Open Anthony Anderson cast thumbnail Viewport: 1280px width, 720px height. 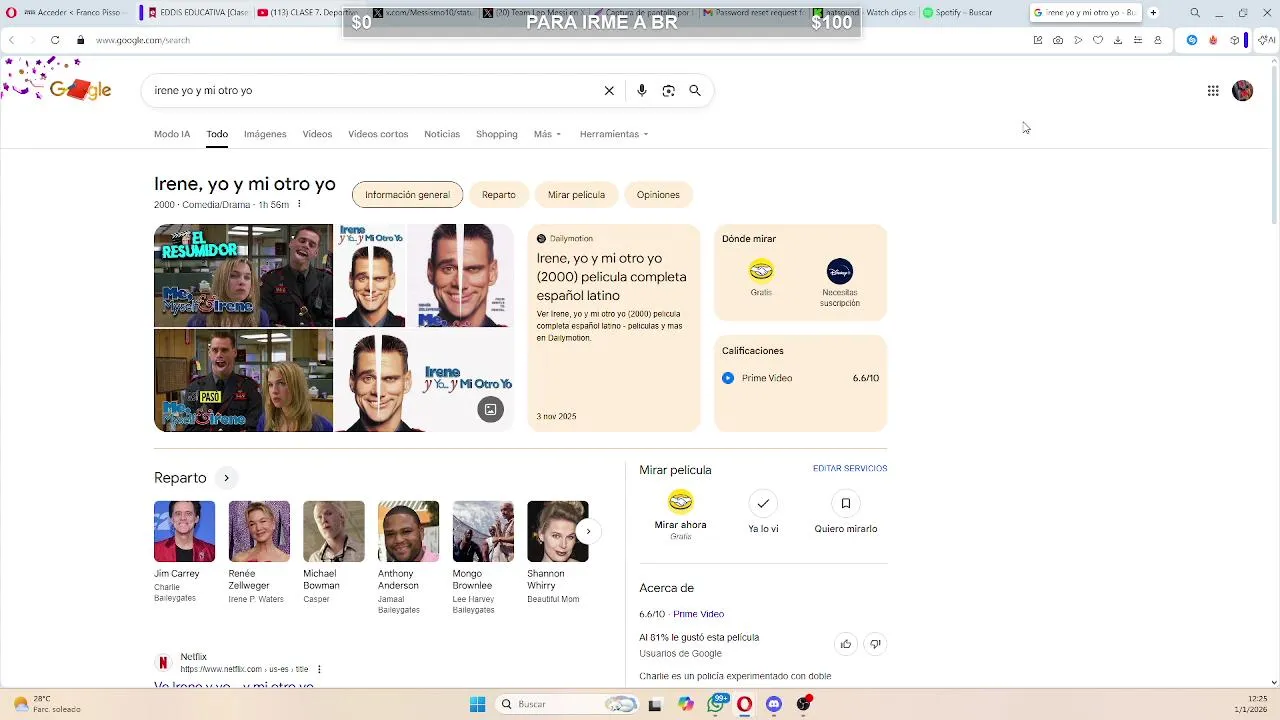click(x=408, y=531)
